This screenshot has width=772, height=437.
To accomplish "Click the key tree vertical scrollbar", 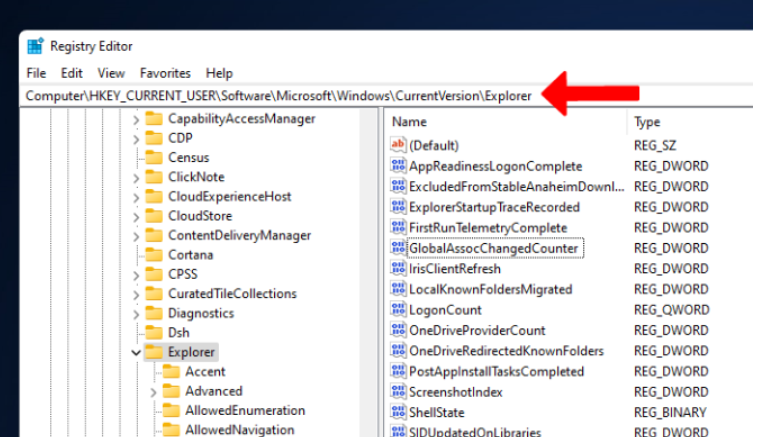I will 369,272.
